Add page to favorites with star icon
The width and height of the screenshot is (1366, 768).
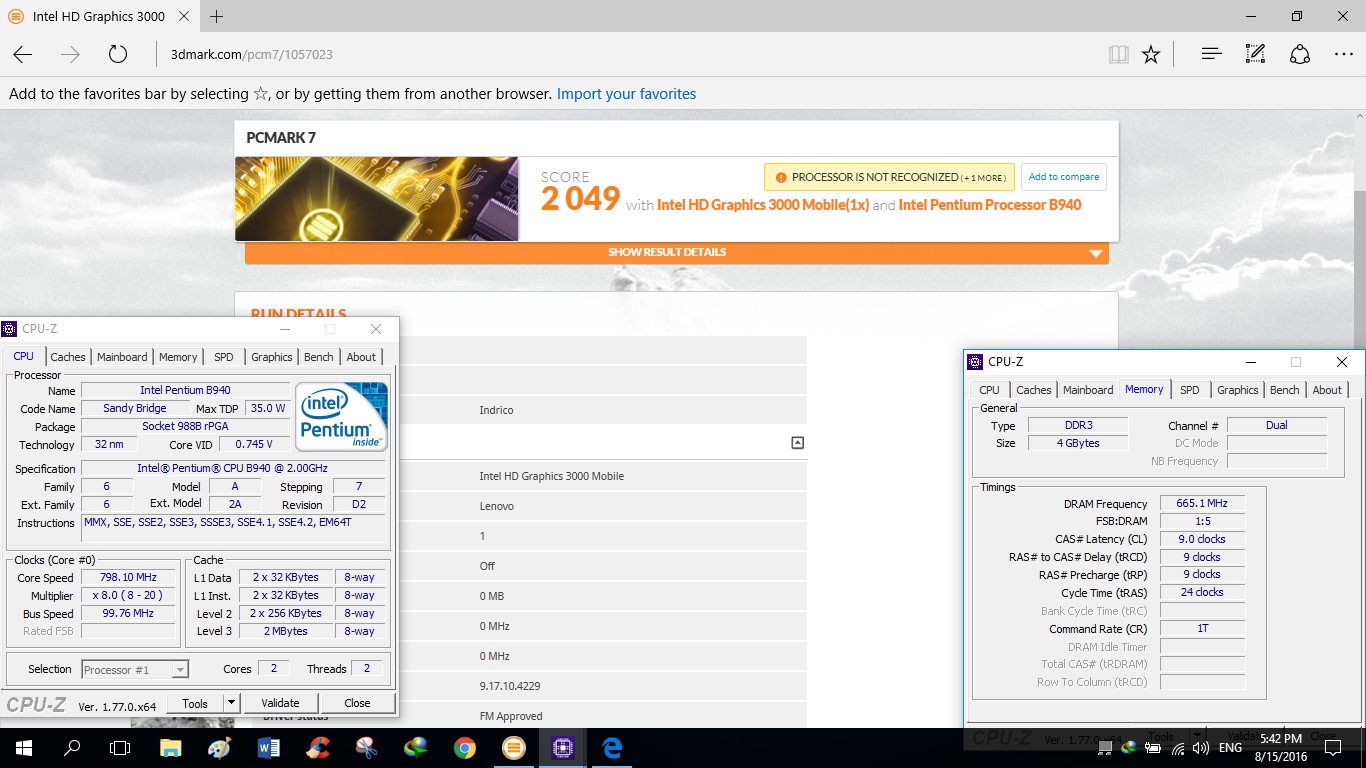(1151, 54)
